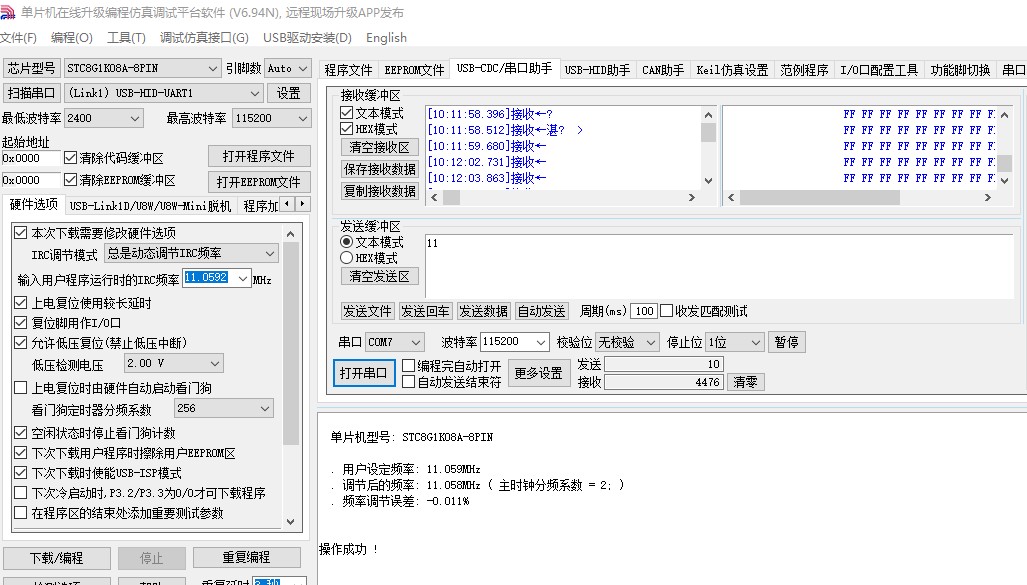Open 最低波特率 2400 dropdown
This screenshot has height=585, width=1027.
click(x=134, y=119)
